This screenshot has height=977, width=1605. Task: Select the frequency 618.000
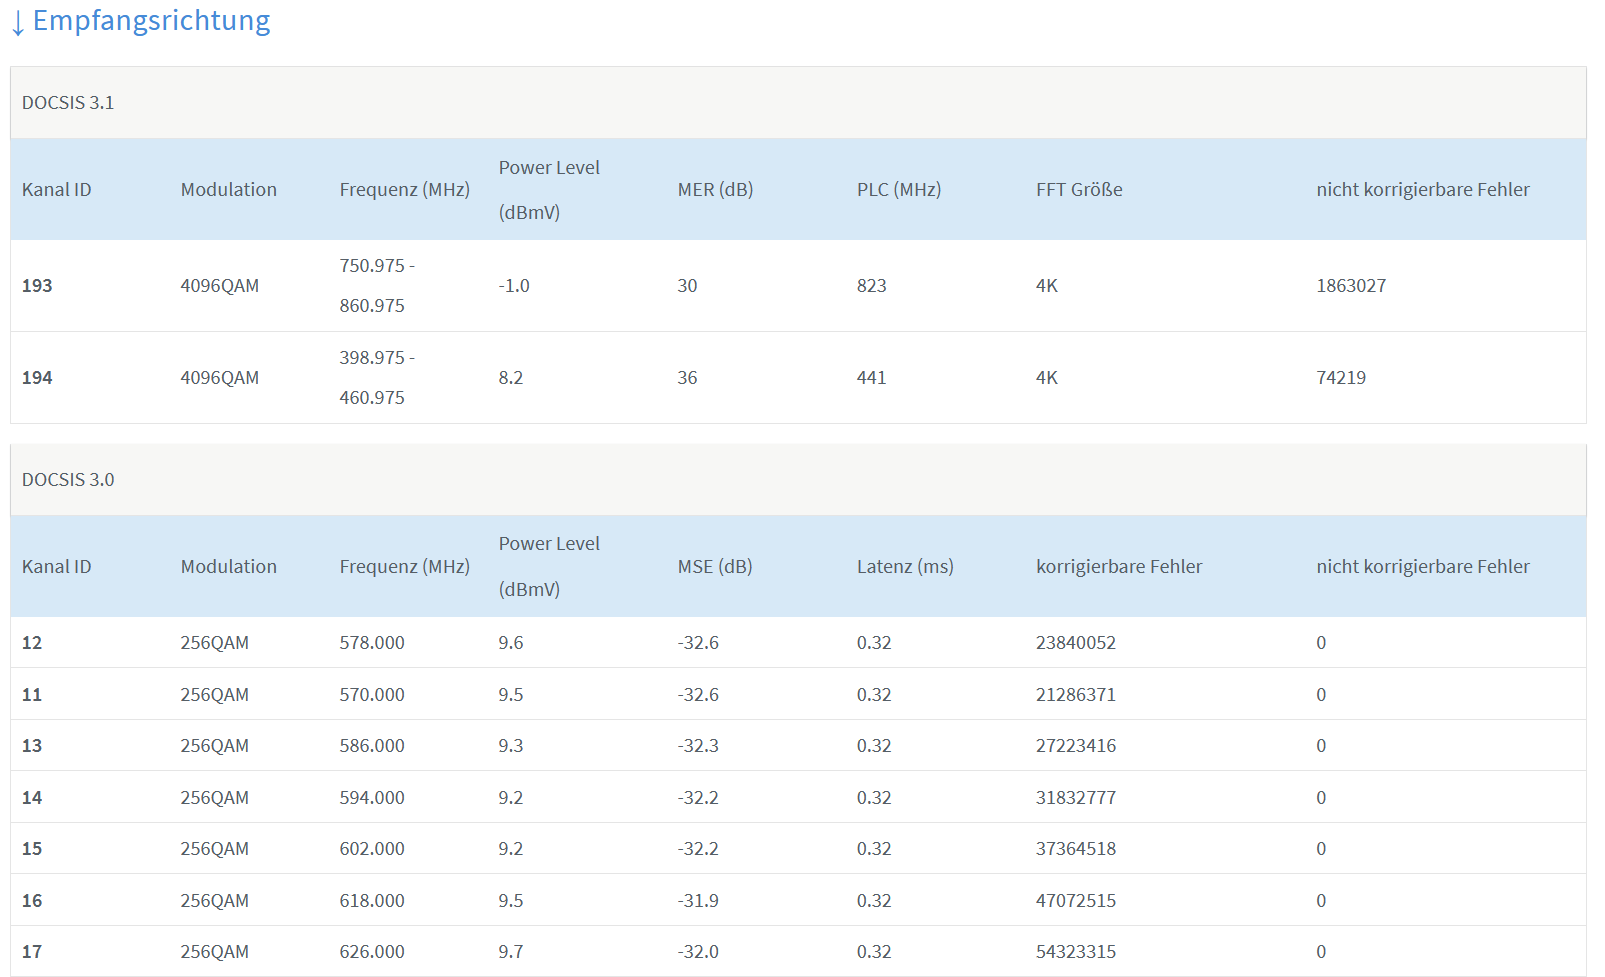point(372,901)
